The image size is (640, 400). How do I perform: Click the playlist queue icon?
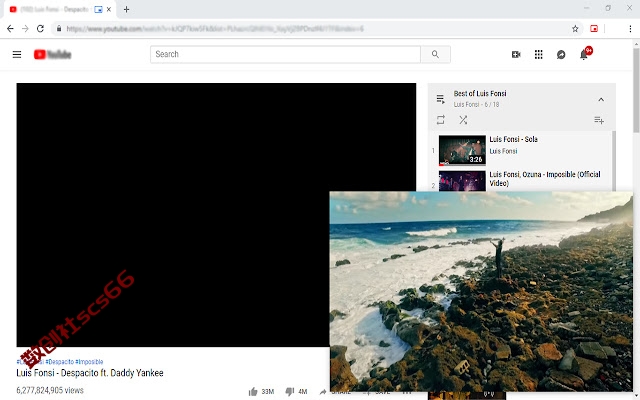(x=441, y=99)
